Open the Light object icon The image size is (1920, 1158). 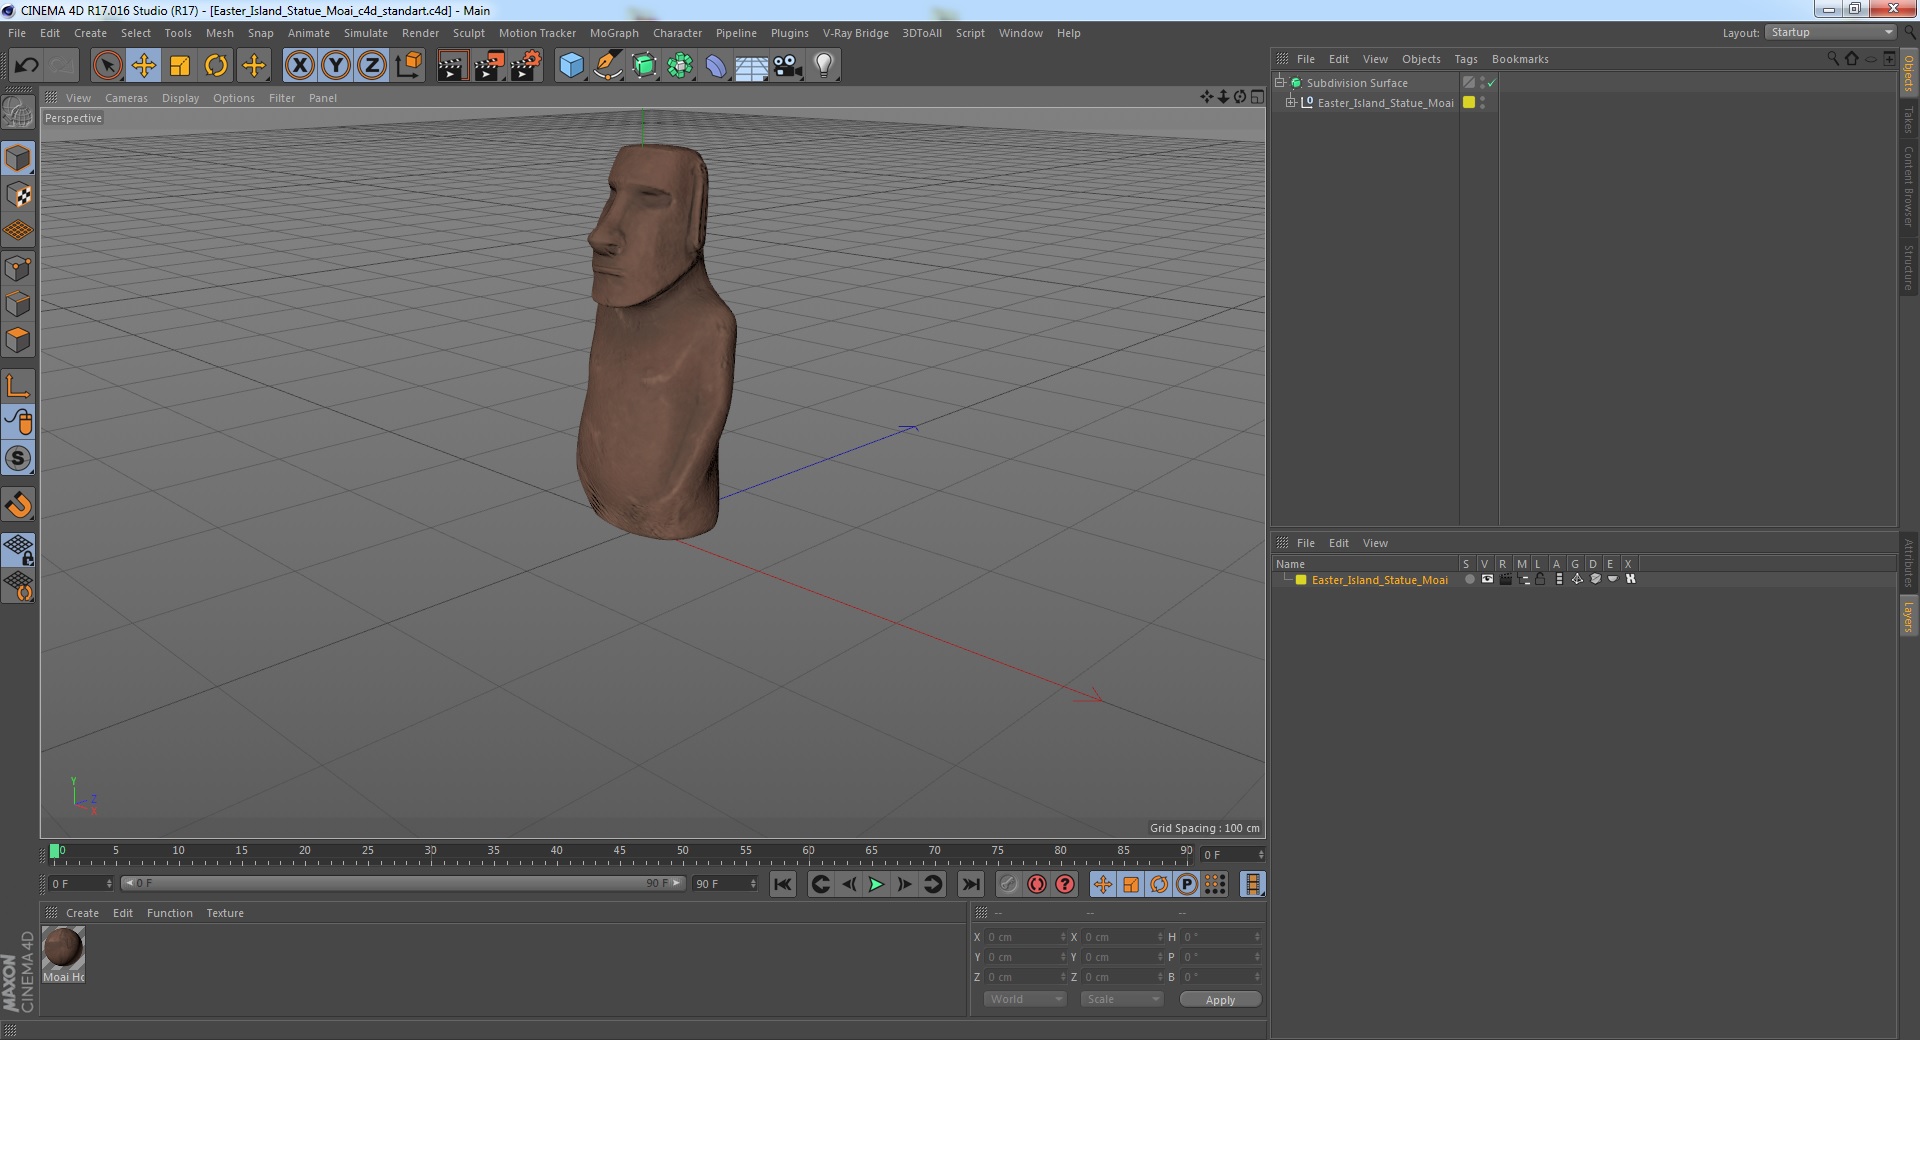823,66
